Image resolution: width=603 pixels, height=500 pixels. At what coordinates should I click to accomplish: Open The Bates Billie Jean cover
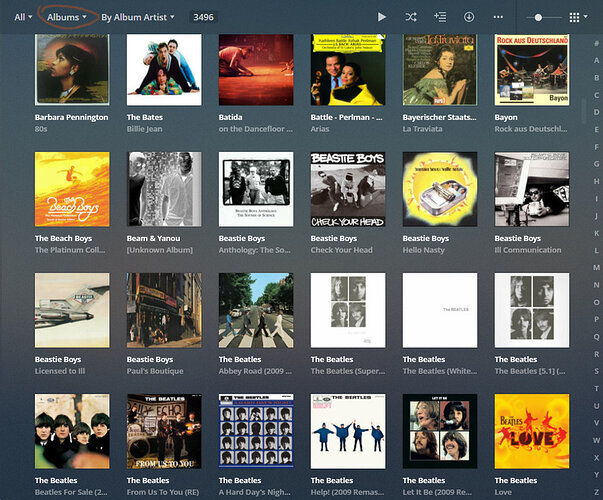[x=164, y=70]
